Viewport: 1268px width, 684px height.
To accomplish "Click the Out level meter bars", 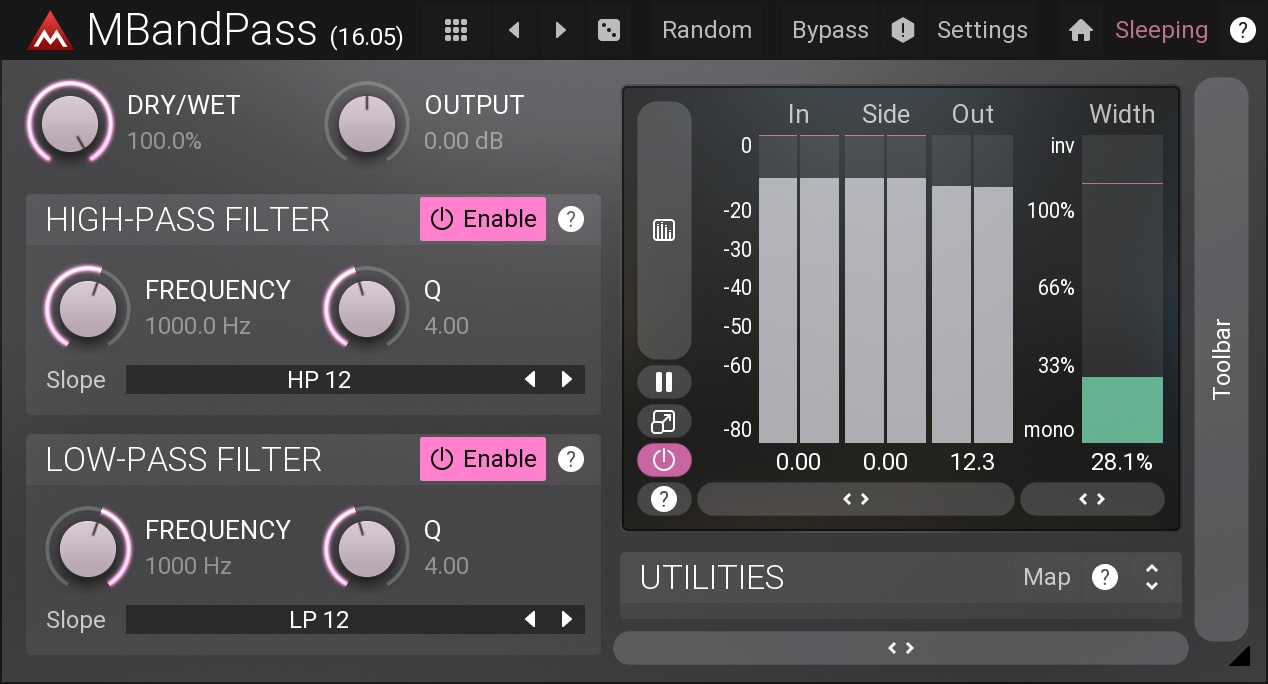I will 972,289.
